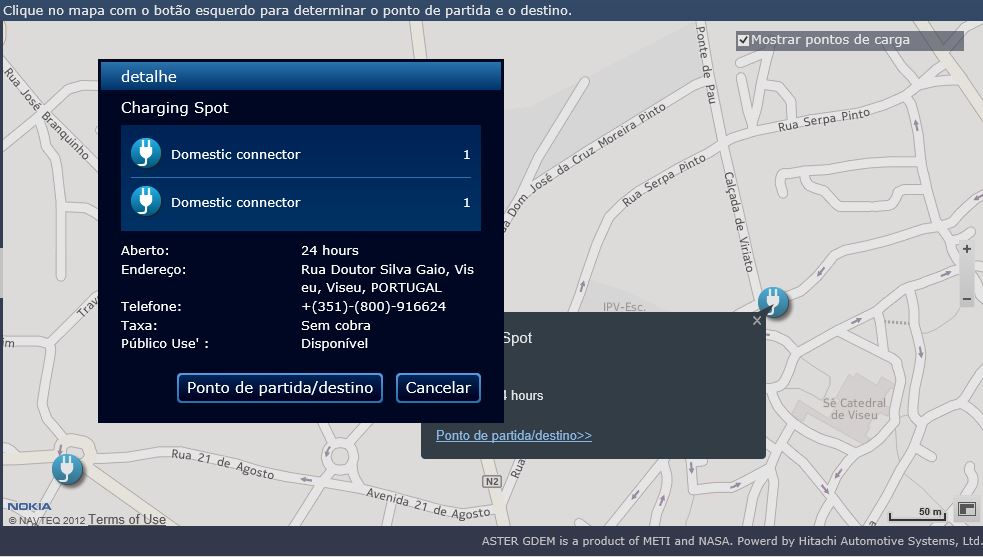The height and width of the screenshot is (557, 983).
Task: Click the N2 road sign on map
Action: 491,482
